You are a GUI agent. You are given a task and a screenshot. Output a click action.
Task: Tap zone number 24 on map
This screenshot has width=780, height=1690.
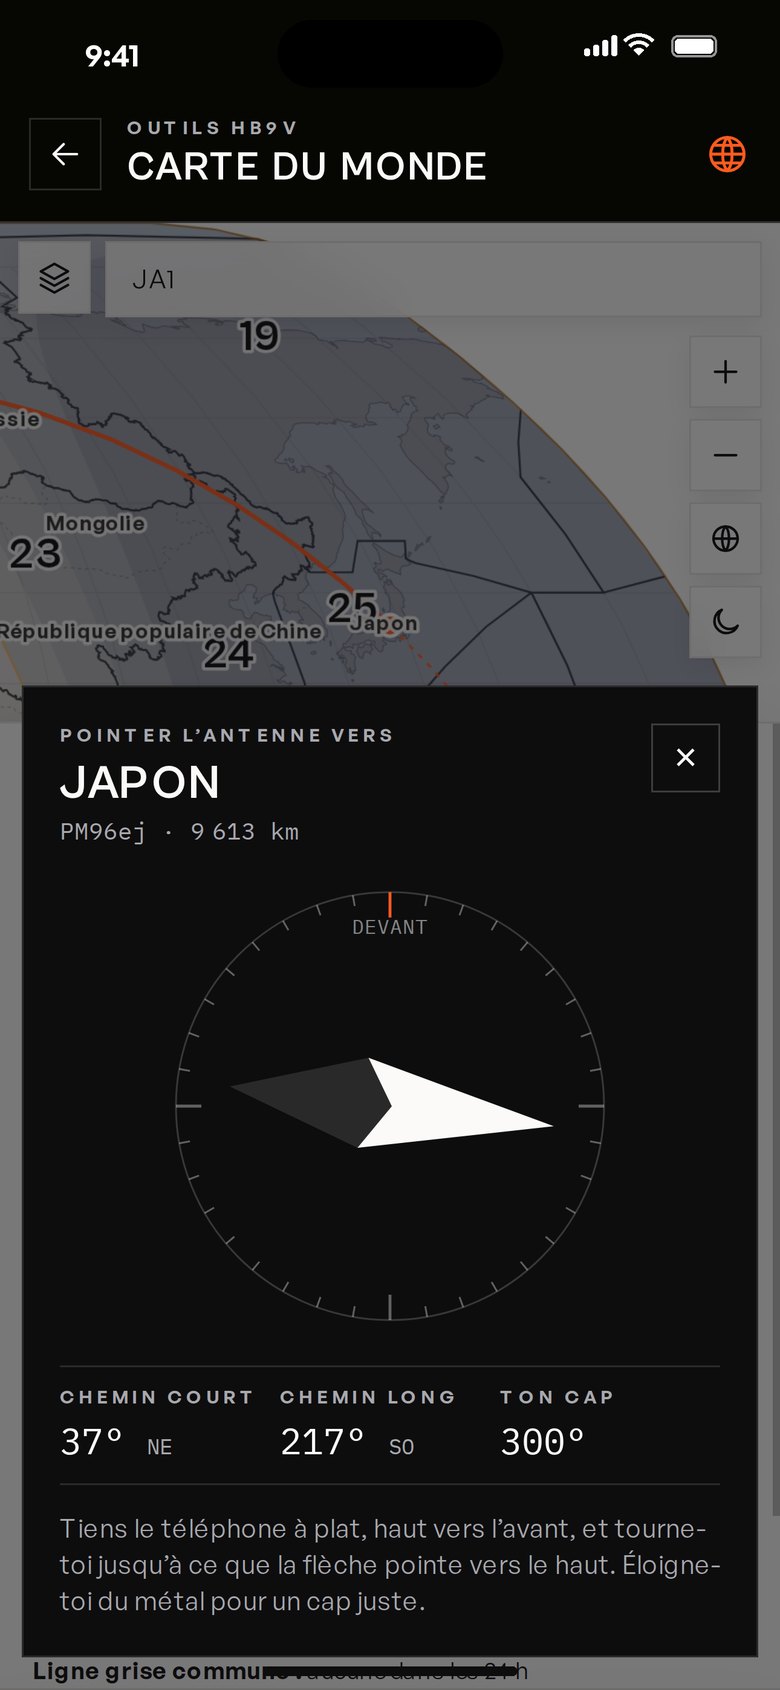pyautogui.click(x=228, y=654)
